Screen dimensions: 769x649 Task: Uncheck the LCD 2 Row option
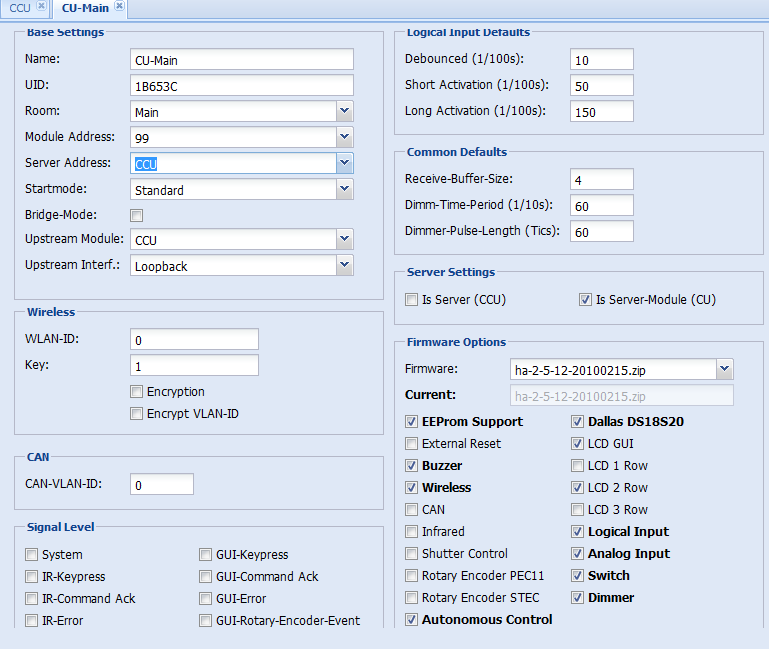[578, 488]
